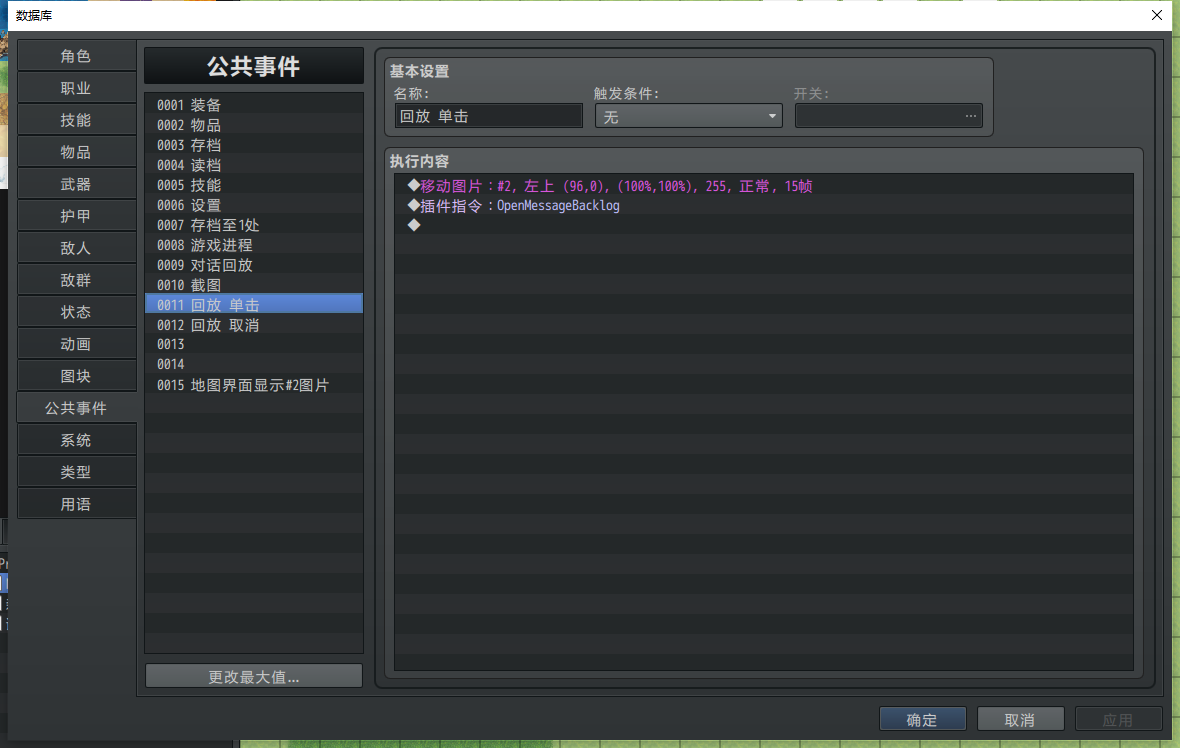Select common event 0011 回放 单击
This screenshot has height=748, width=1180.
click(x=254, y=305)
